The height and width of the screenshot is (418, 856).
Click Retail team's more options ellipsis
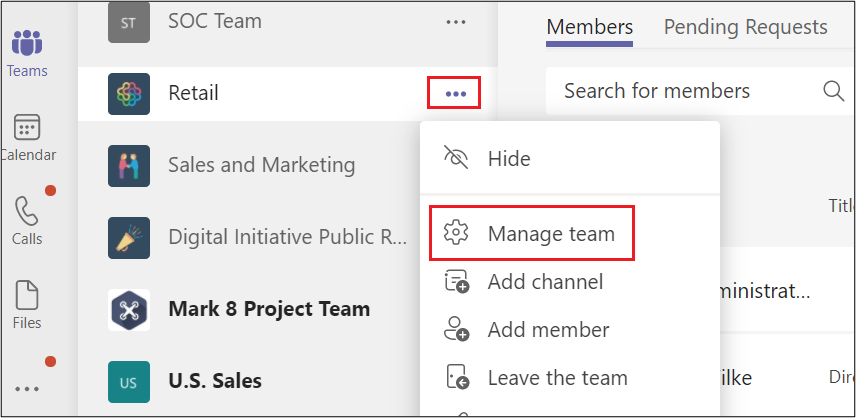455,93
